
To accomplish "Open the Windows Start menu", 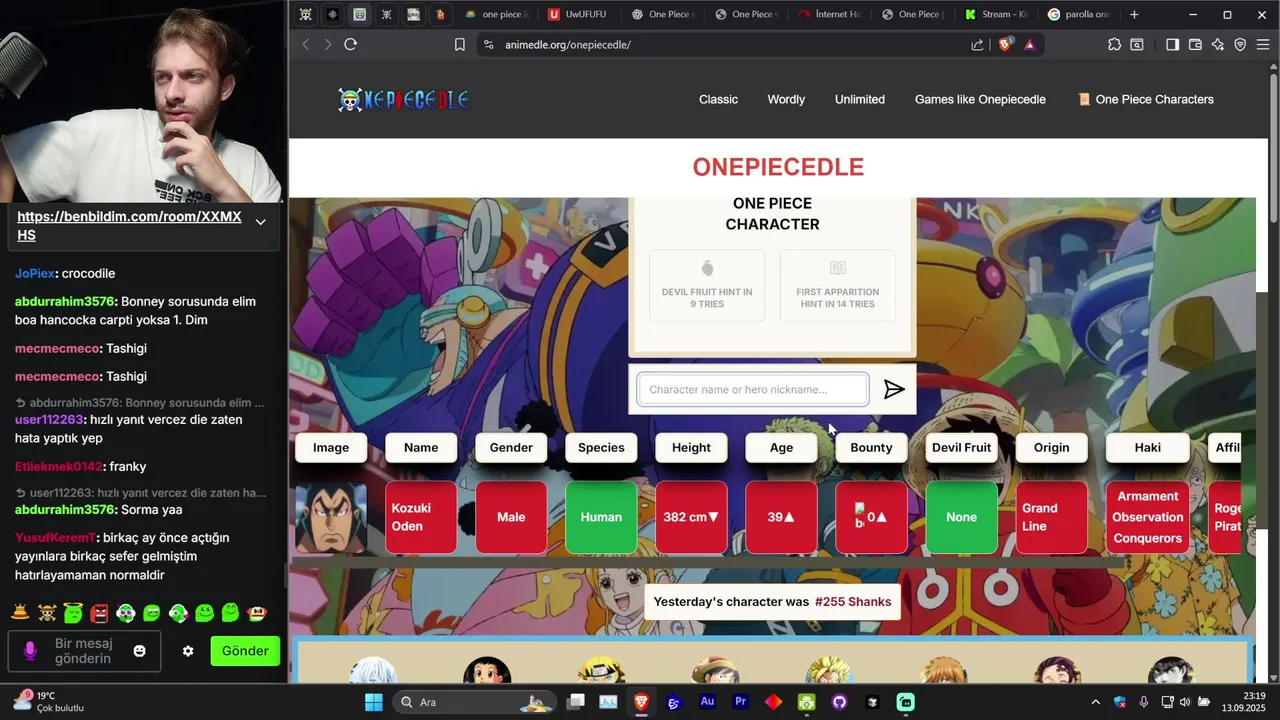I will (373, 702).
